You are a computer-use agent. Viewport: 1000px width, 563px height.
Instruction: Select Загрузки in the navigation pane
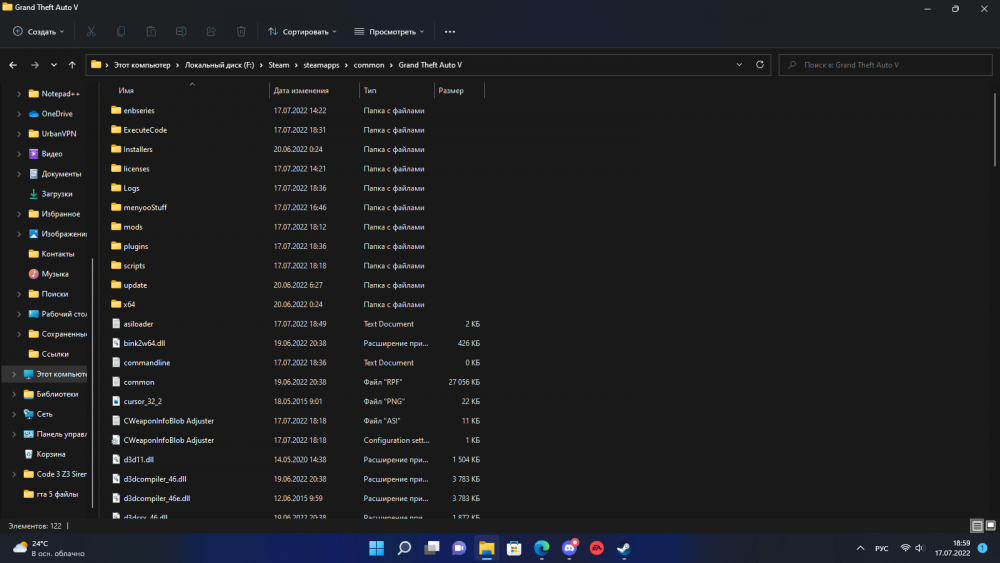point(57,194)
